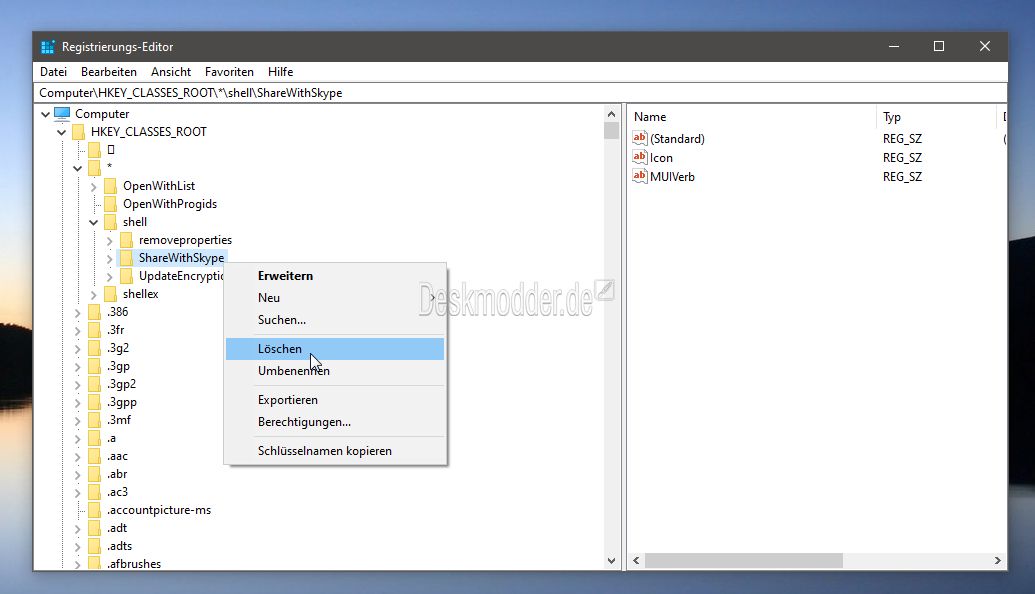Expand the .ac3 key
The height and width of the screenshot is (594, 1035).
tap(77, 492)
